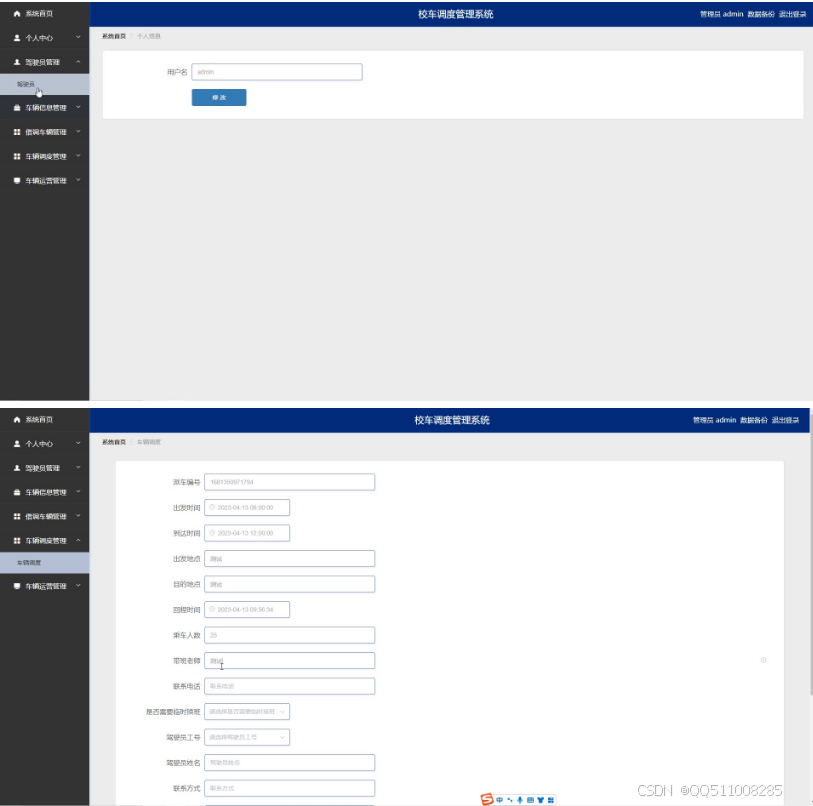This screenshot has width=813, height=806.
Task: Click 数据备份 link on 车辆调度 page header
Action: (753, 420)
